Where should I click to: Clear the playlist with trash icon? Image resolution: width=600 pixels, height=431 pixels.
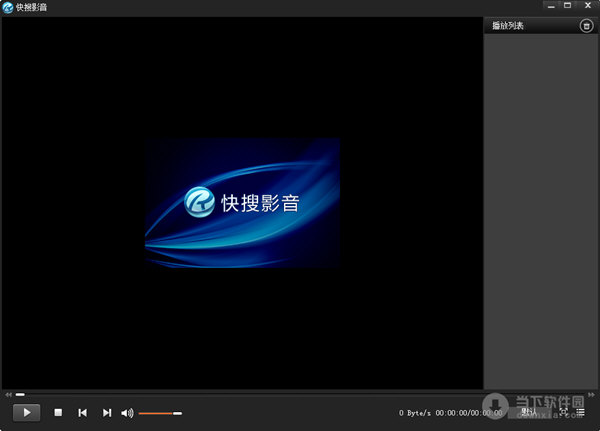point(586,26)
